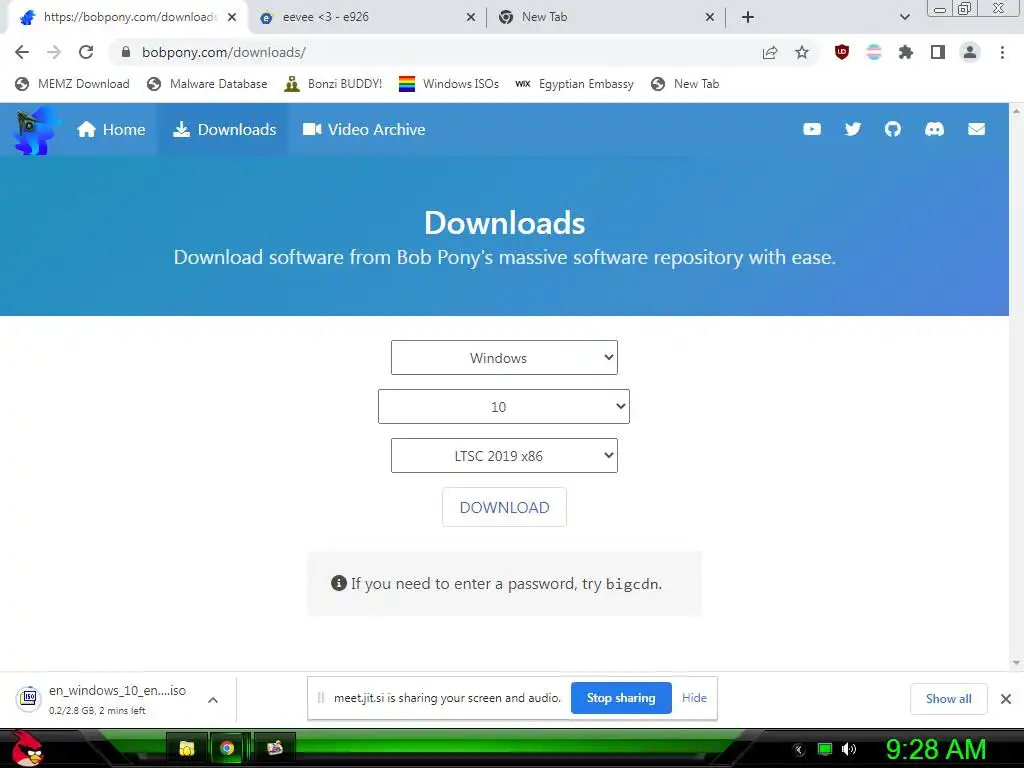This screenshot has width=1024, height=768.
Task: Open the Egyptian Embassy bookmark
Action: [x=575, y=84]
